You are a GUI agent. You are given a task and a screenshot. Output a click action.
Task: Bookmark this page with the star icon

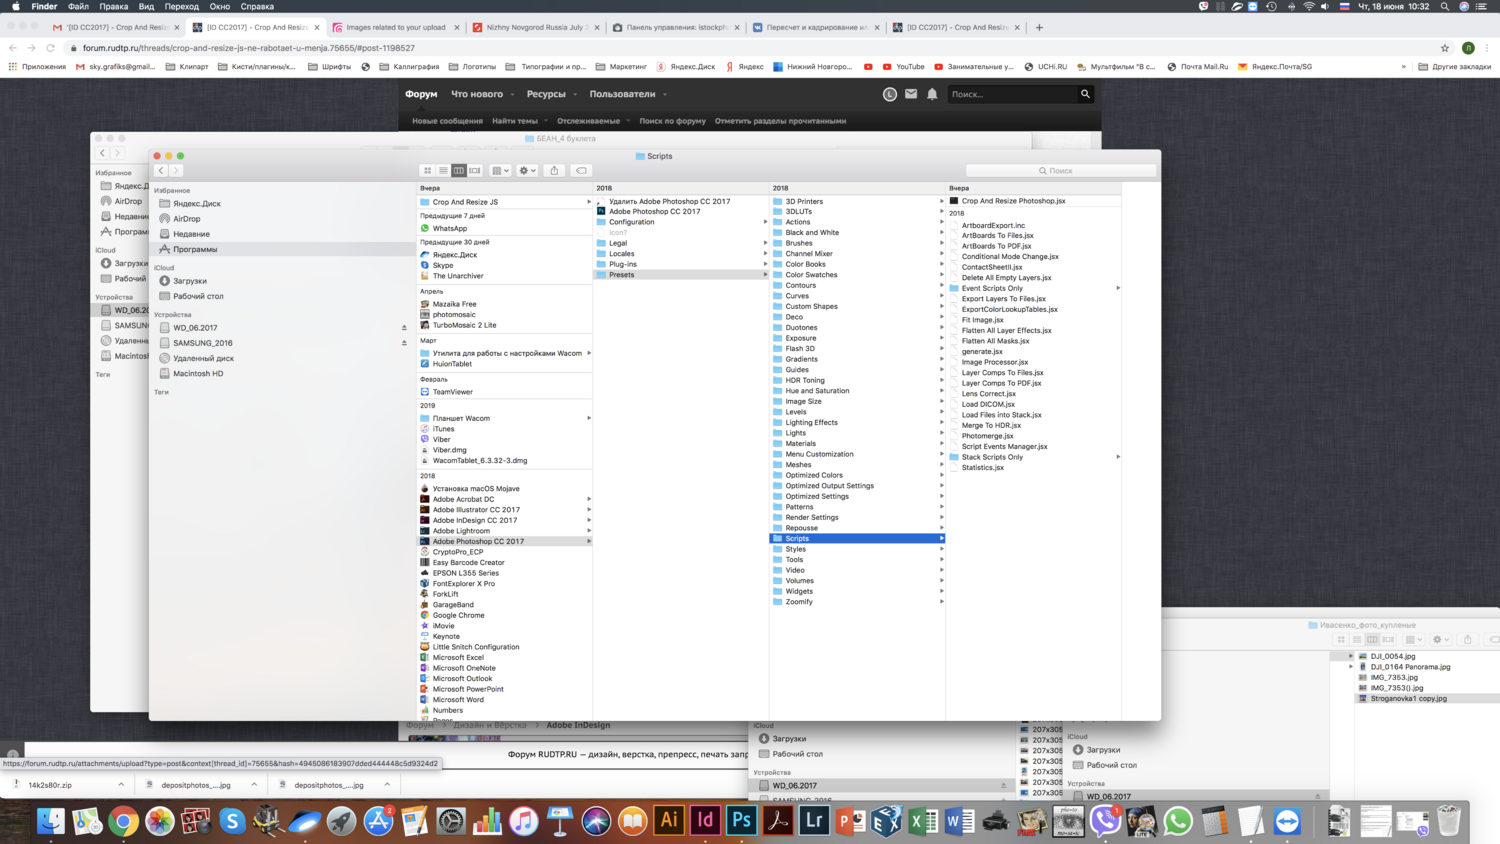click(1444, 48)
